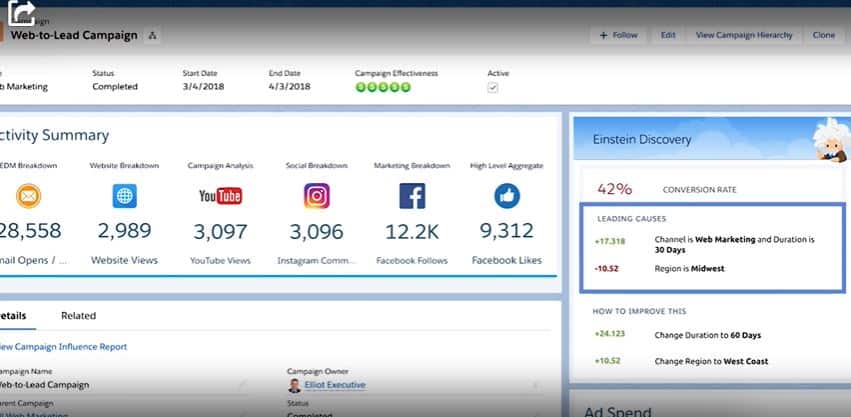Click the share arrow icon at top left
Image resolution: width=851 pixels, height=417 pixels.
pos(21,12)
